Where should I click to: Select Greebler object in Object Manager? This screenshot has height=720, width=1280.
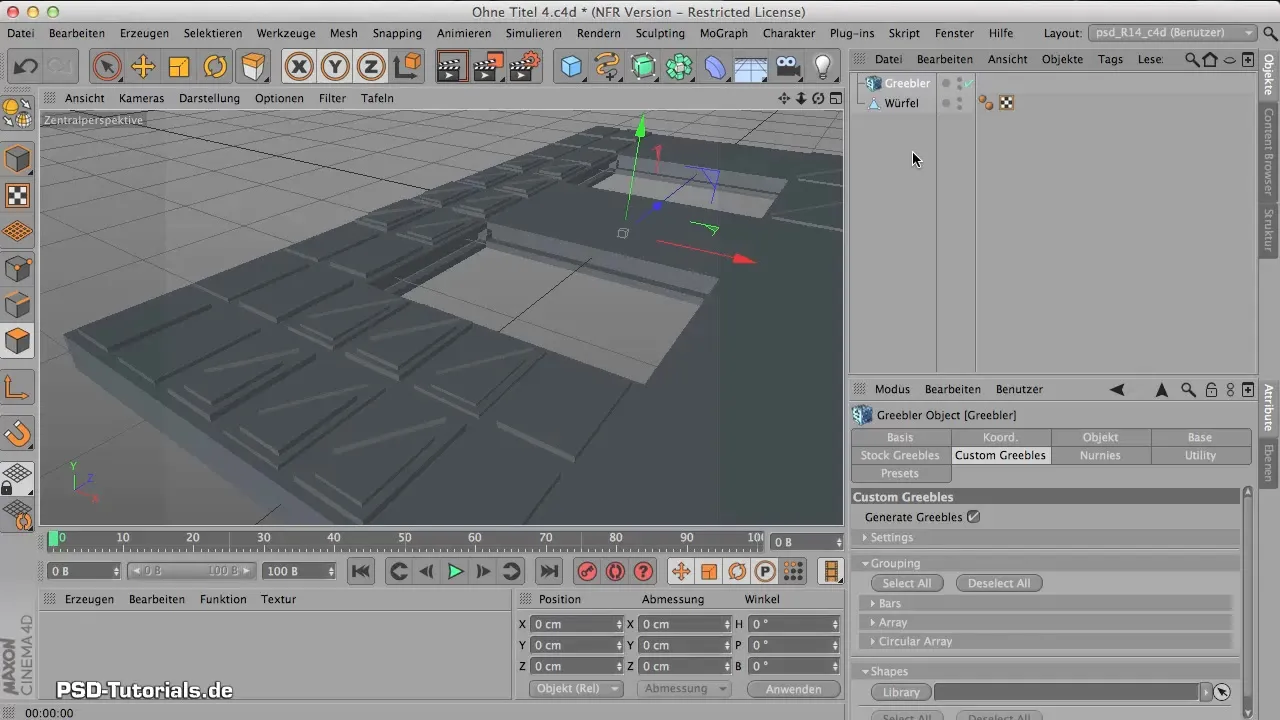tap(907, 83)
